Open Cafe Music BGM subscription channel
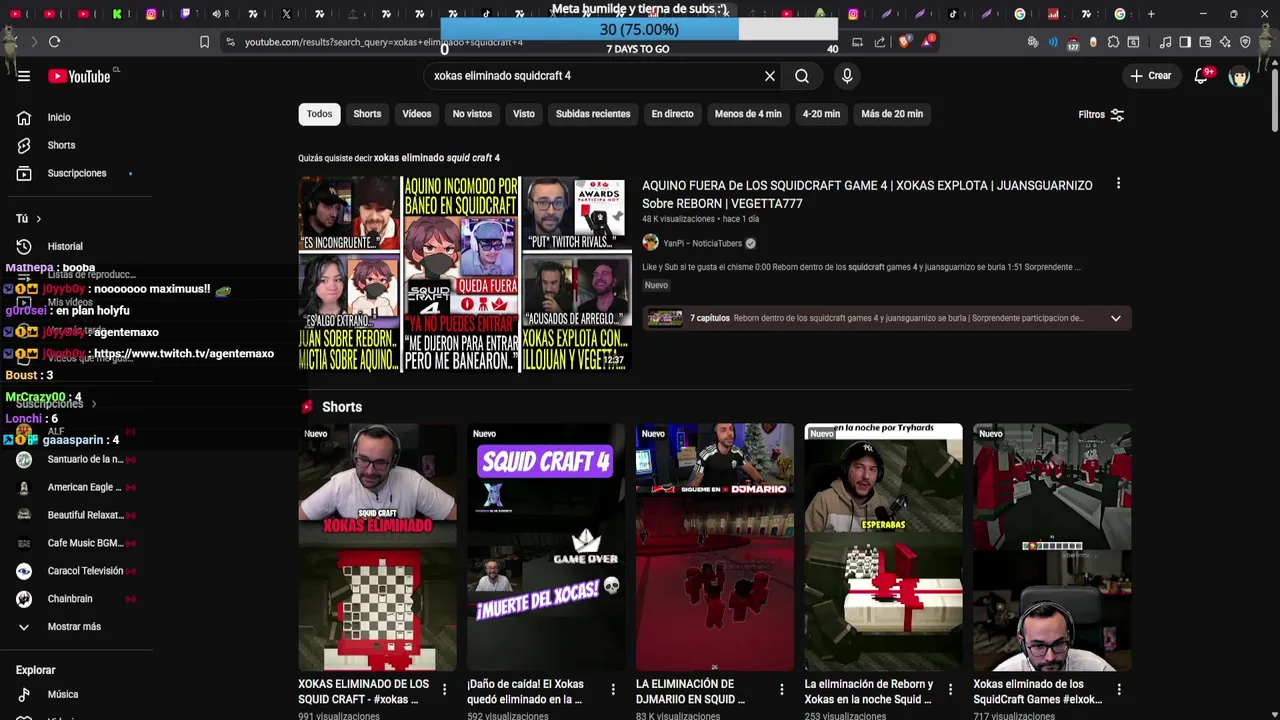Screen dimensions: 1280x720 click(76, 543)
